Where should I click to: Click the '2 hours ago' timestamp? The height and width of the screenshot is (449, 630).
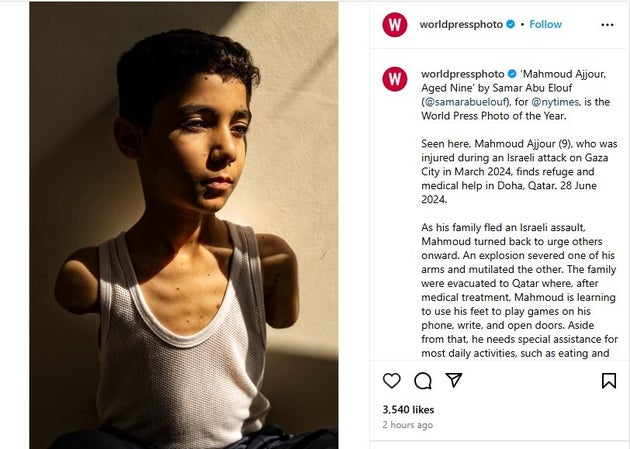407,425
